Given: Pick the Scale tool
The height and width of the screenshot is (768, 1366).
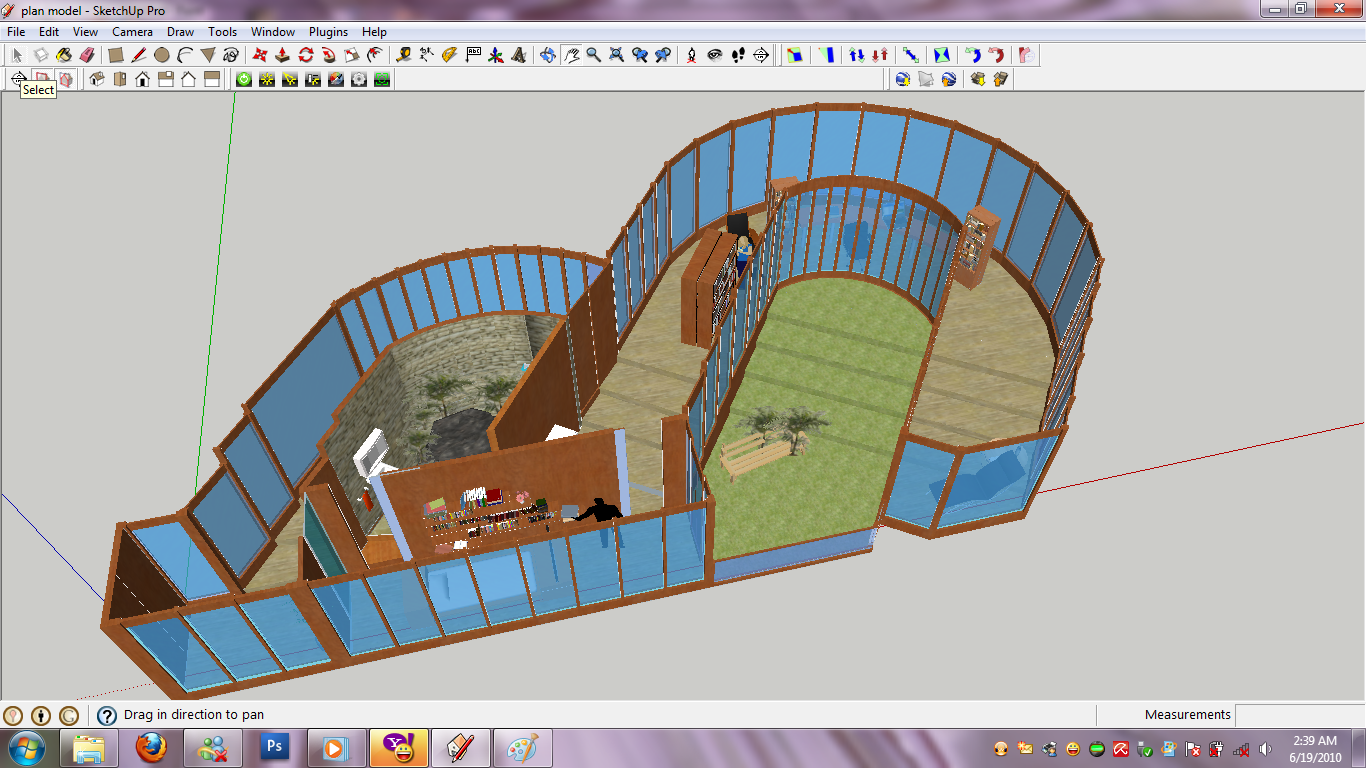Looking at the screenshot, I should 352,55.
